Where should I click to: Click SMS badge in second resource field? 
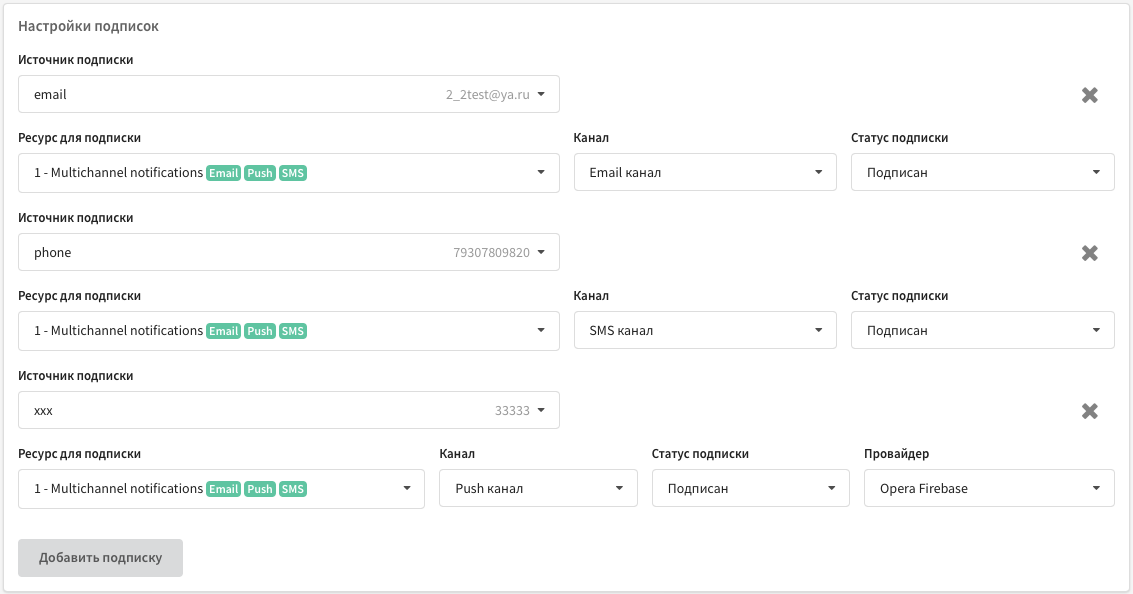[x=293, y=331]
